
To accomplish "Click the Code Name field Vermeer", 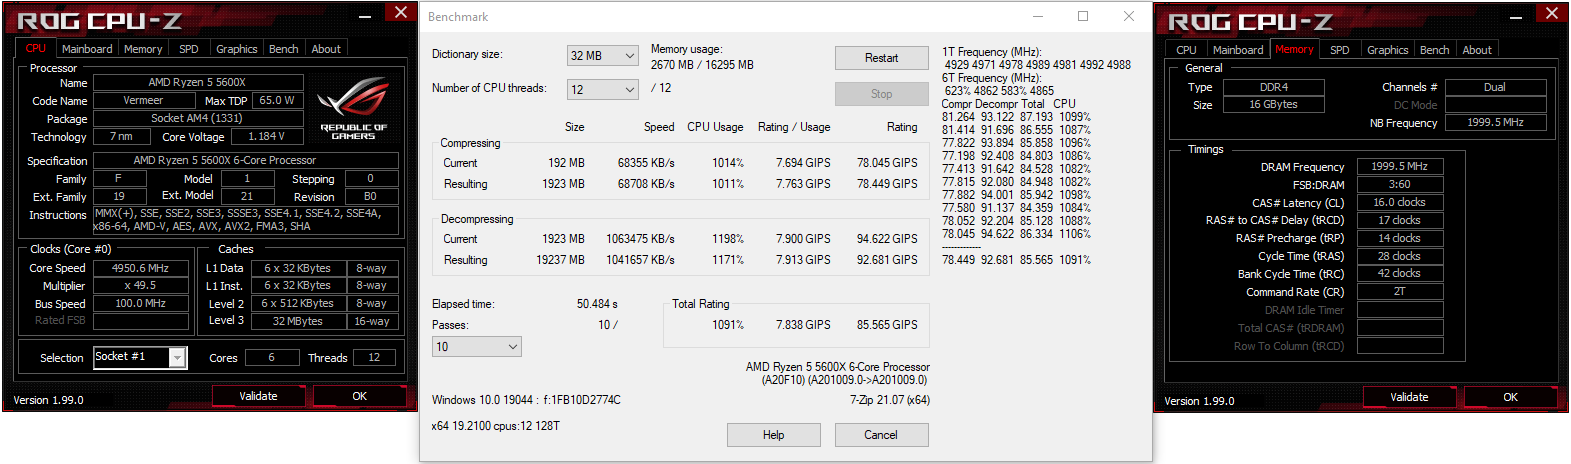I will [x=143, y=100].
